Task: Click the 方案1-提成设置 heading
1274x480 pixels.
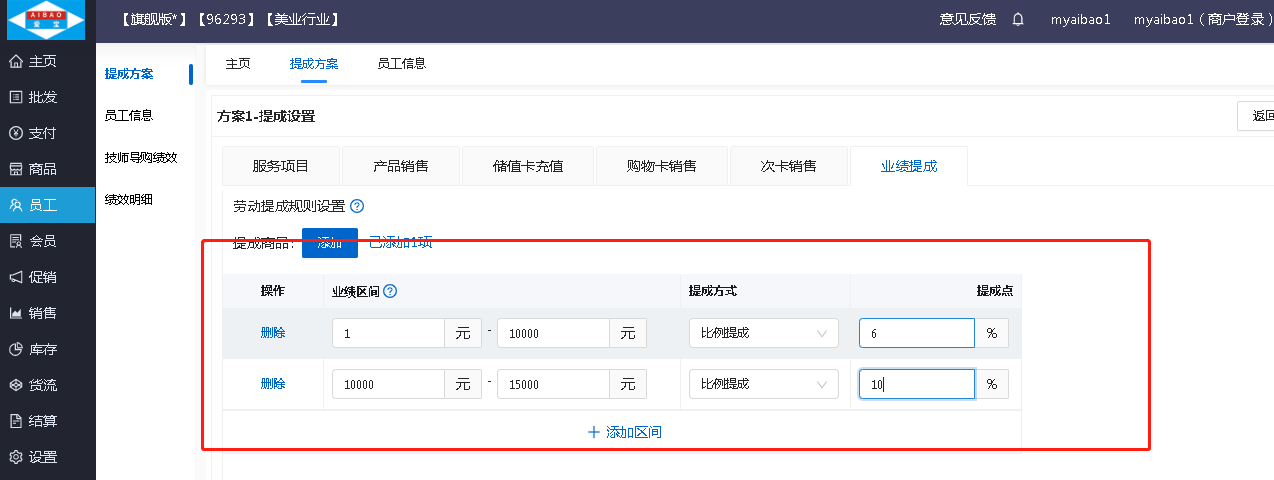Action: point(266,116)
